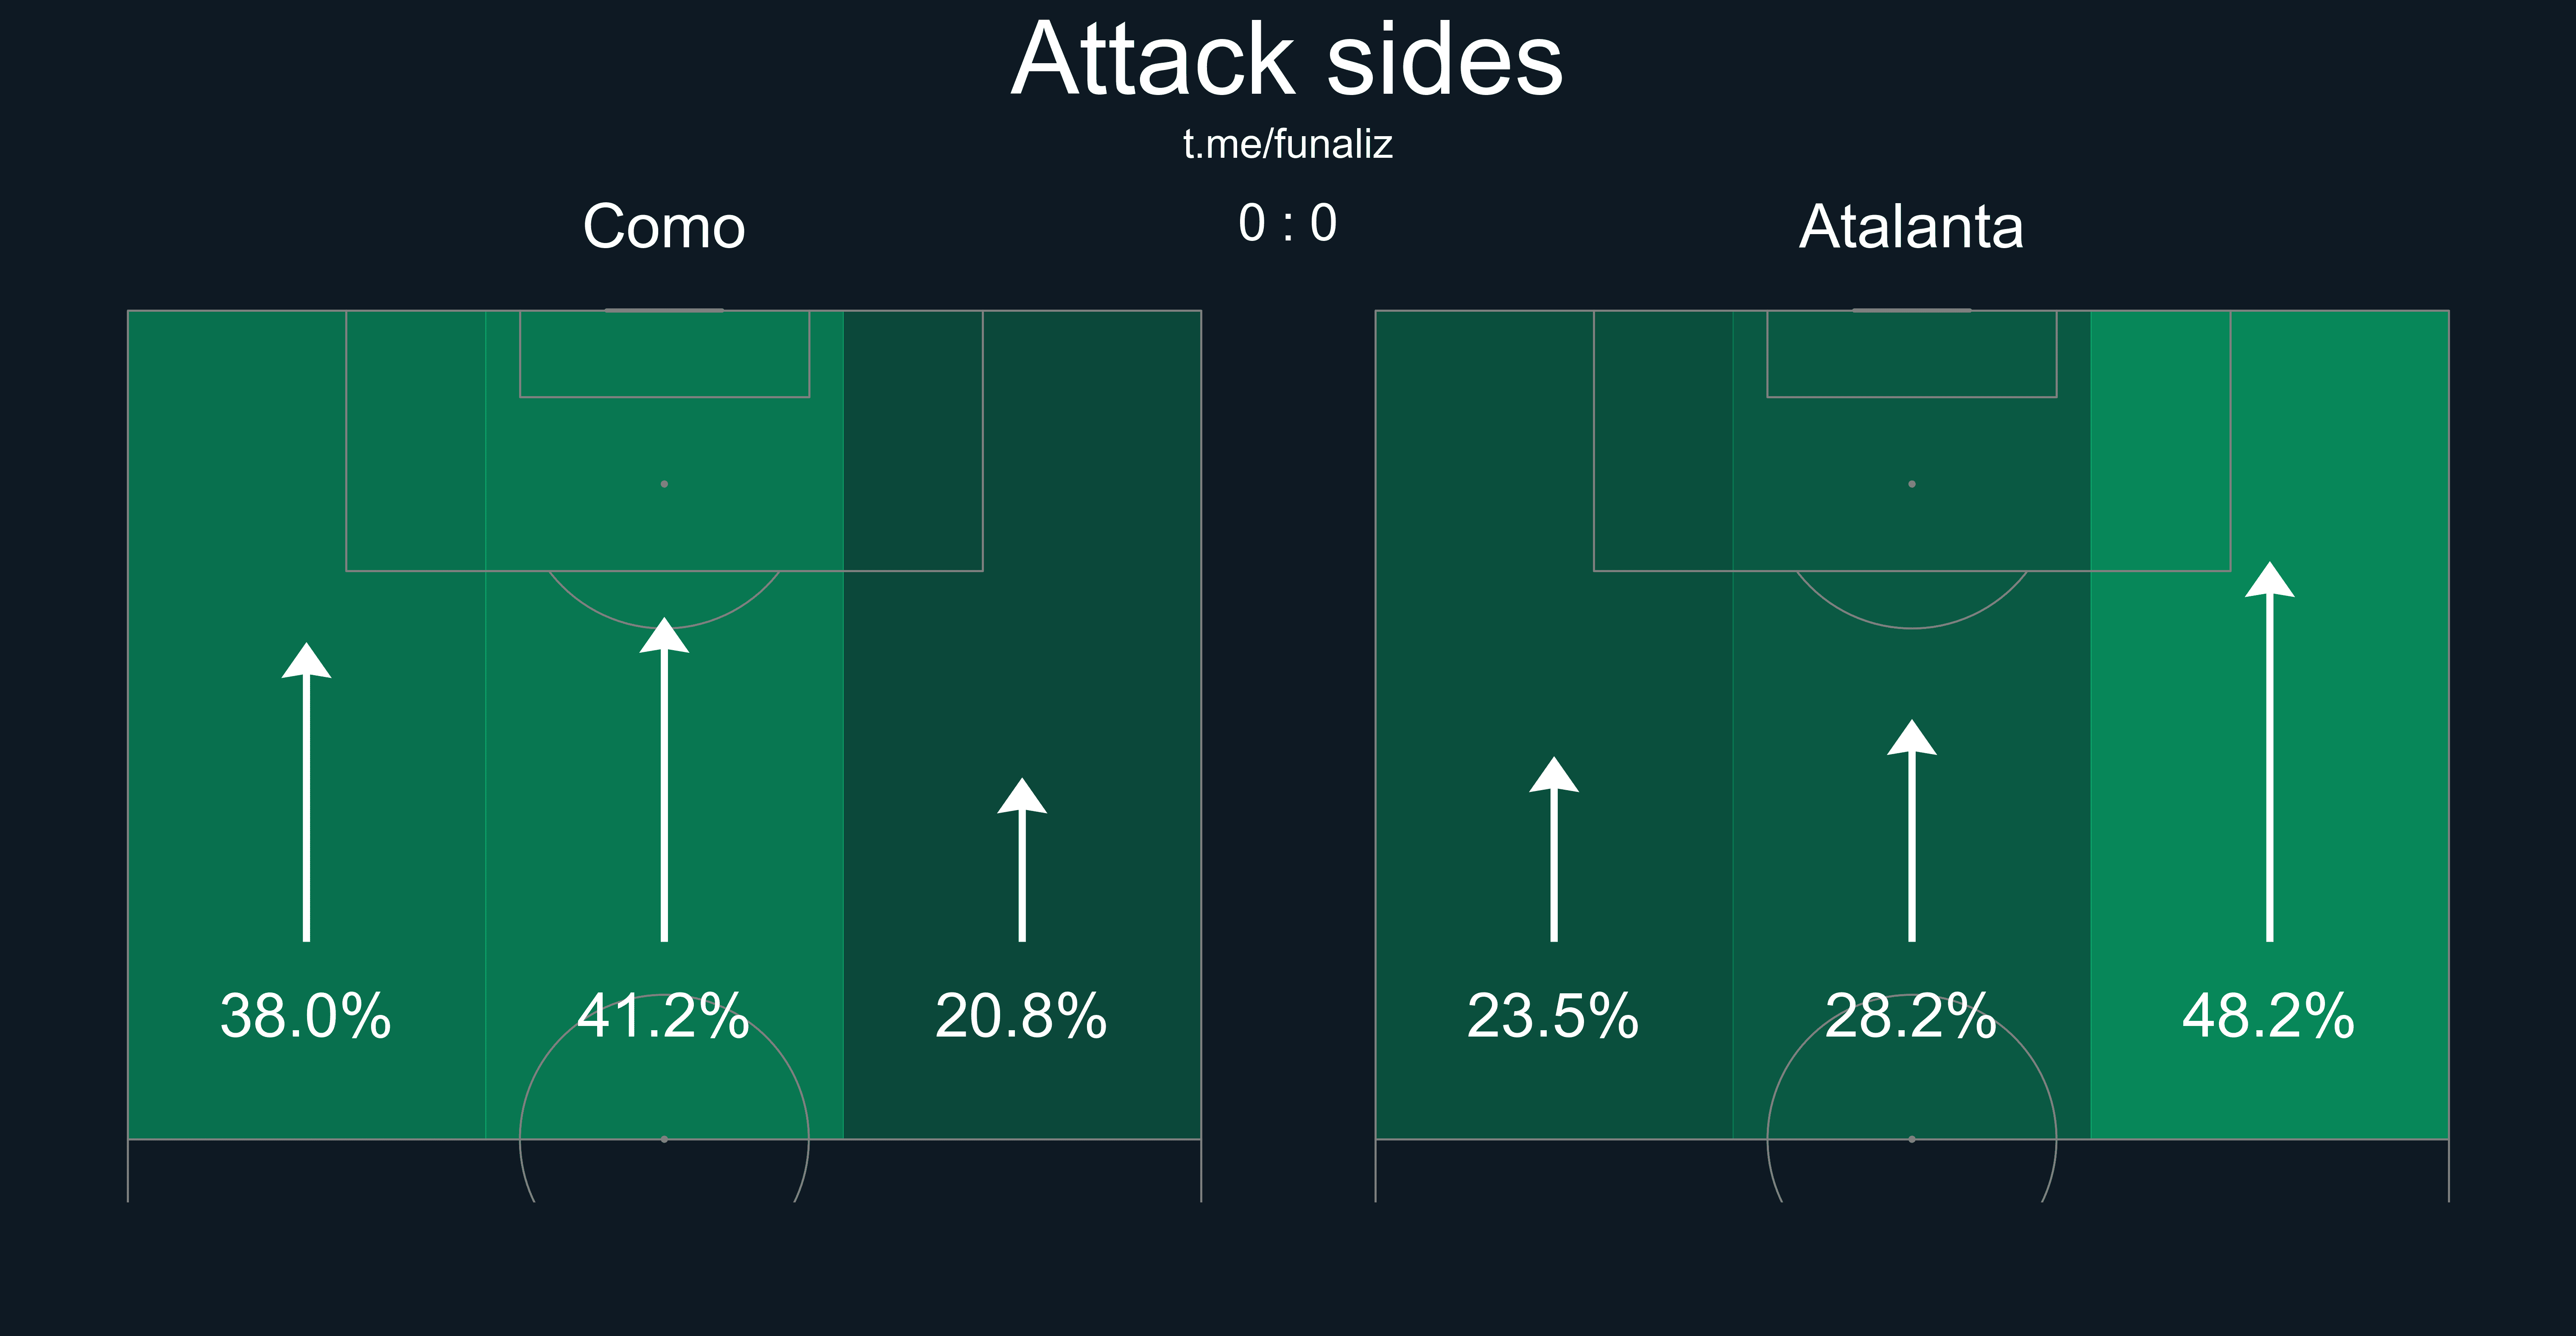This screenshot has width=2576, height=1336.
Task: Click the Como team name
Action: (x=664, y=227)
